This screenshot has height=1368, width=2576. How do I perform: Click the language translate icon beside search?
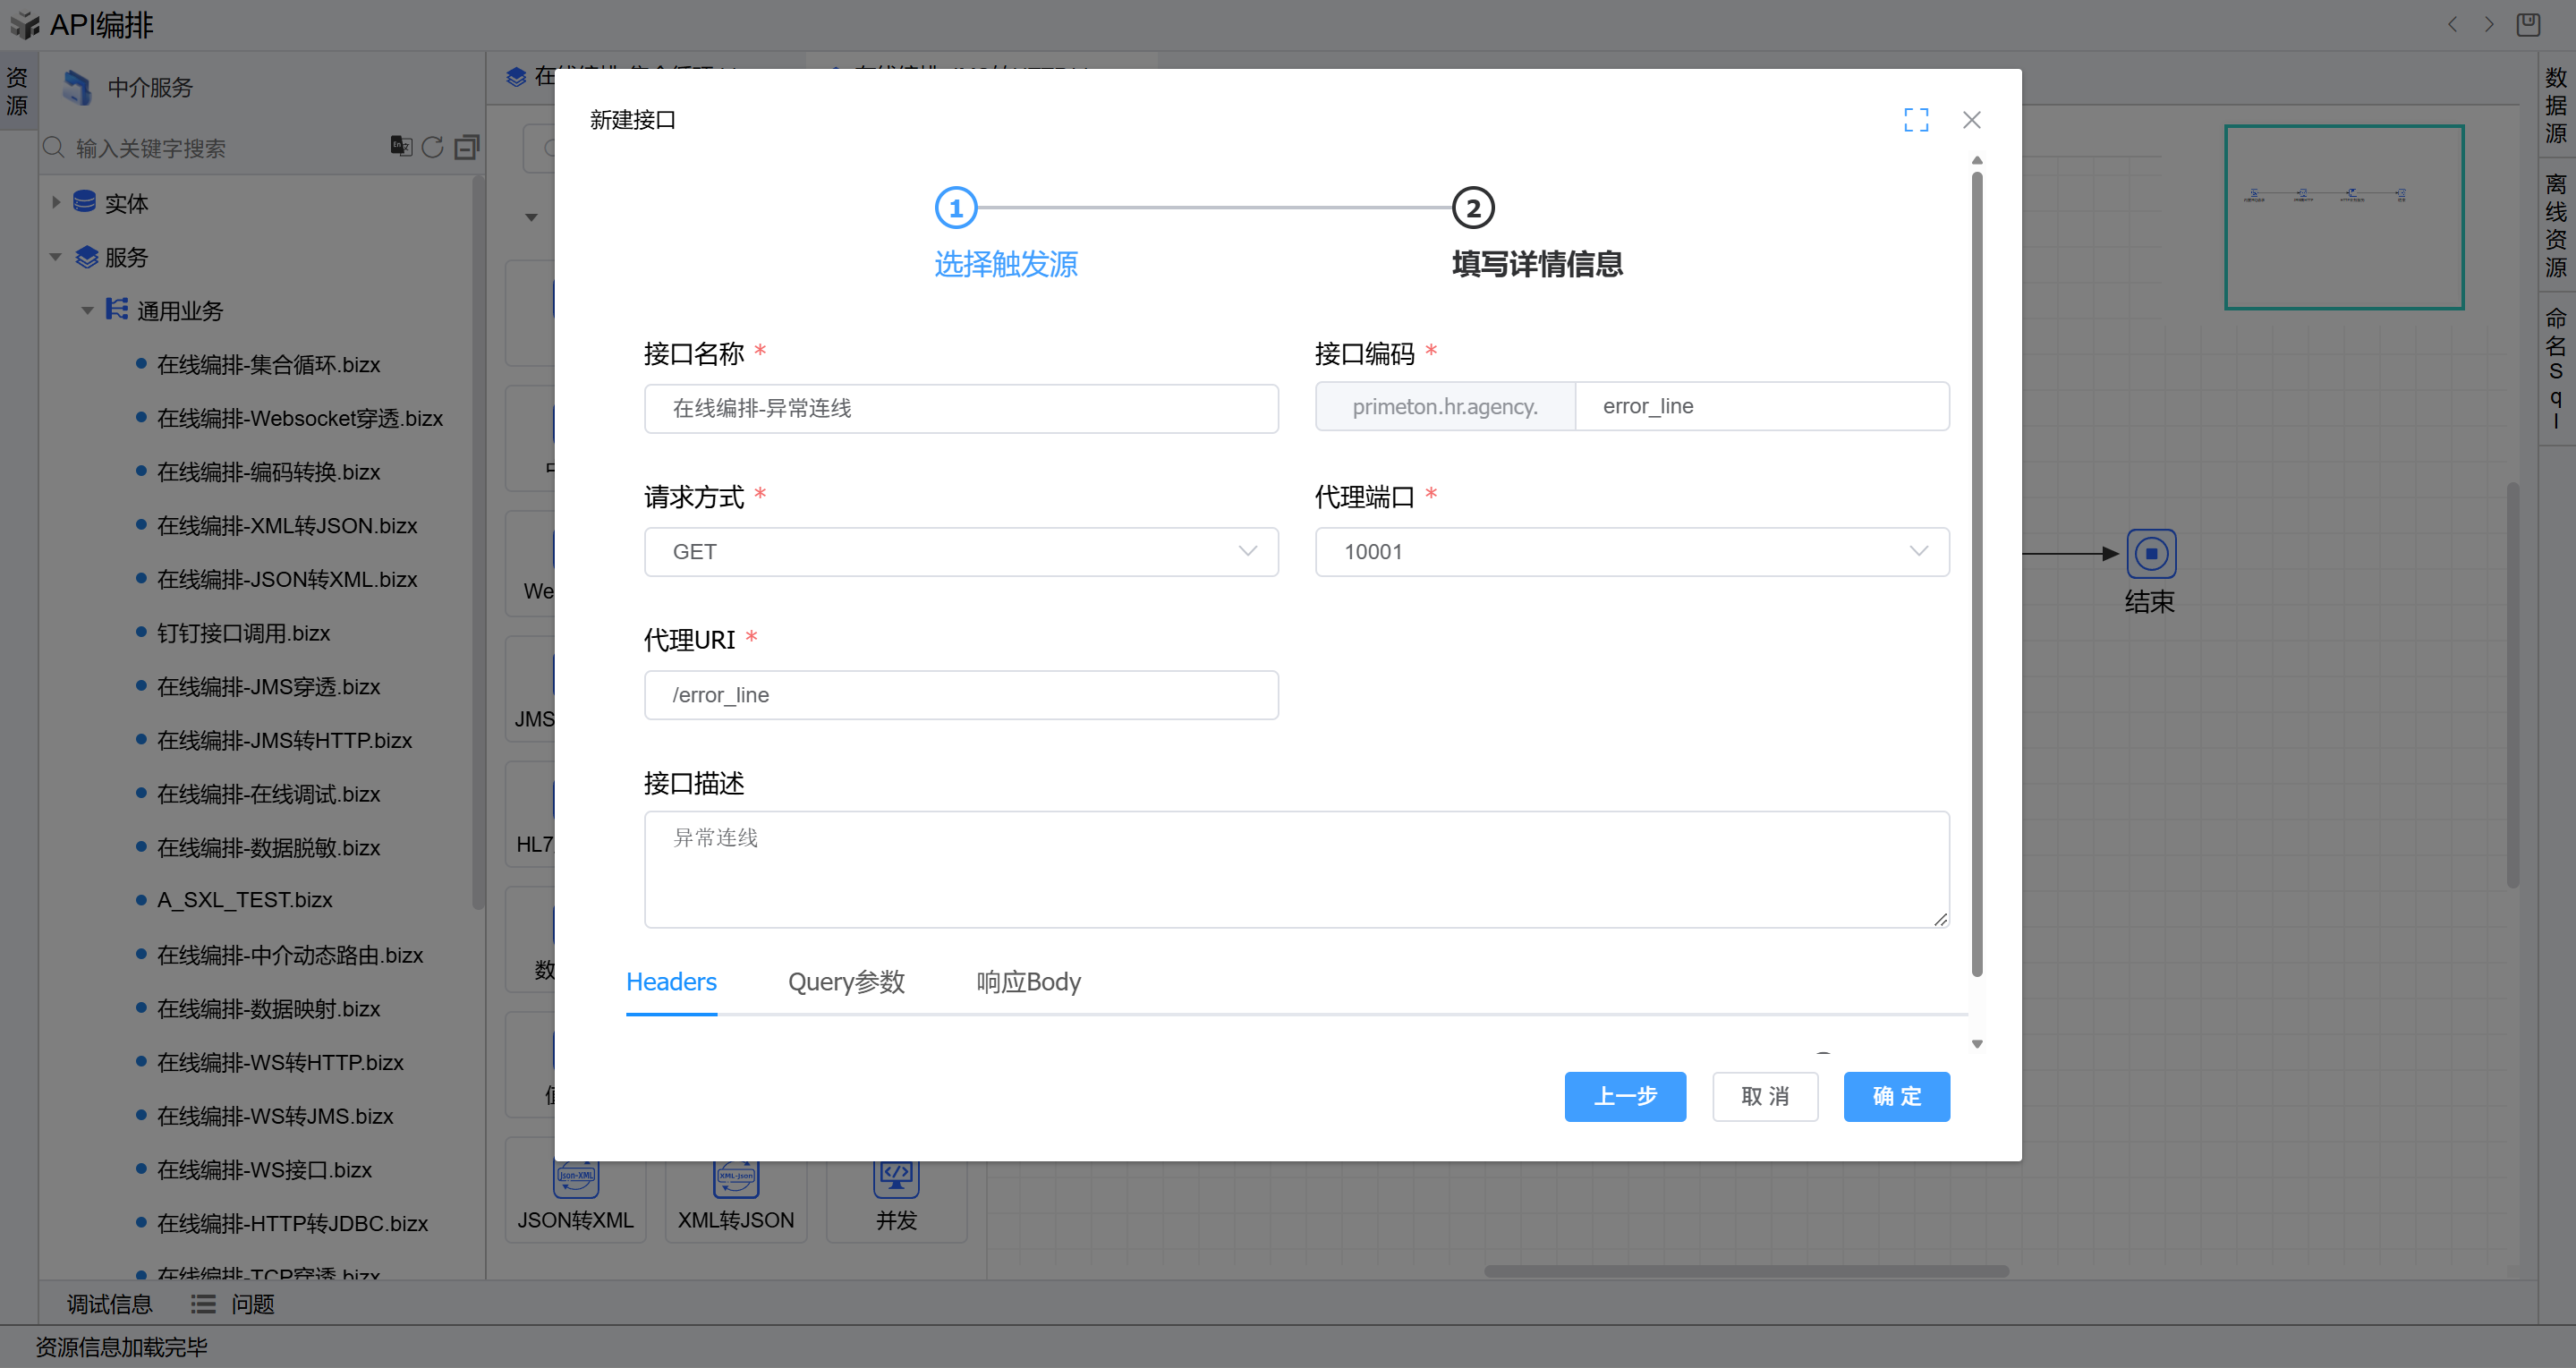[400, 146]
